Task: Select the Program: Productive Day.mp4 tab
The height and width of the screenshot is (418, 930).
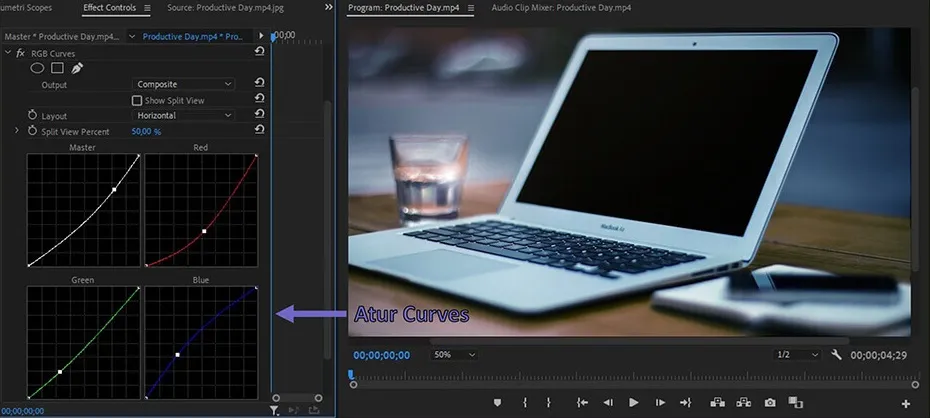Action: pos(403,8)
